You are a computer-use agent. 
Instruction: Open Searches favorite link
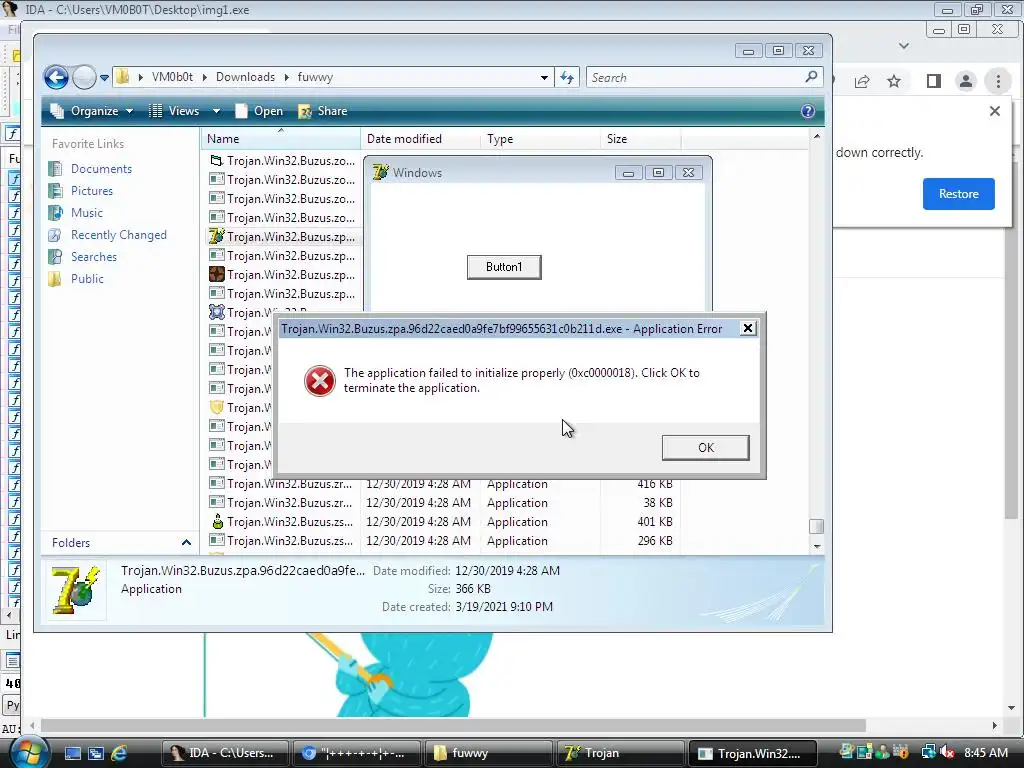coord(93,257)
